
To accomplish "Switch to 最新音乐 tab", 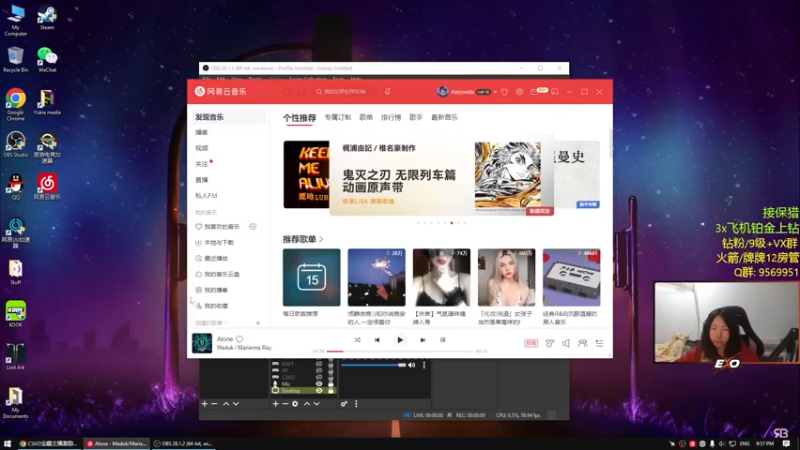I will [x=444, y=117].
